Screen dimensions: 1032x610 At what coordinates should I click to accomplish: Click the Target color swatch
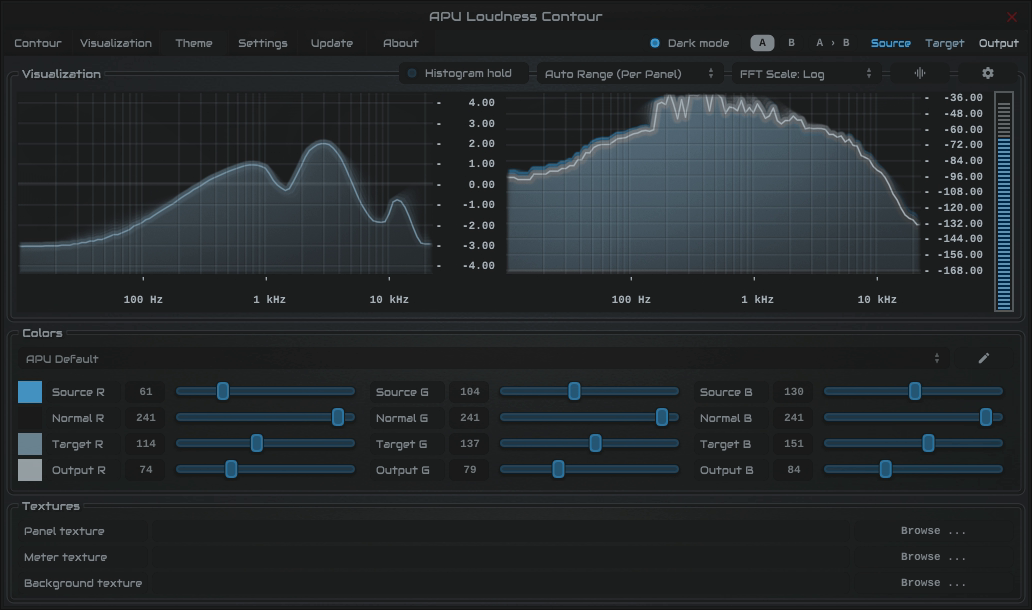pos(30,444)
